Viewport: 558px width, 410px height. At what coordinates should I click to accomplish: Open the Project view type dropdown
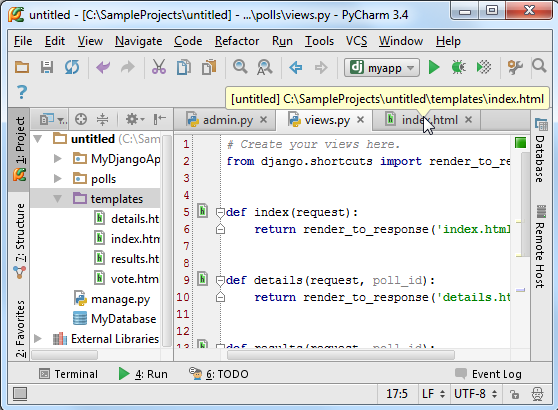[53, 119]
